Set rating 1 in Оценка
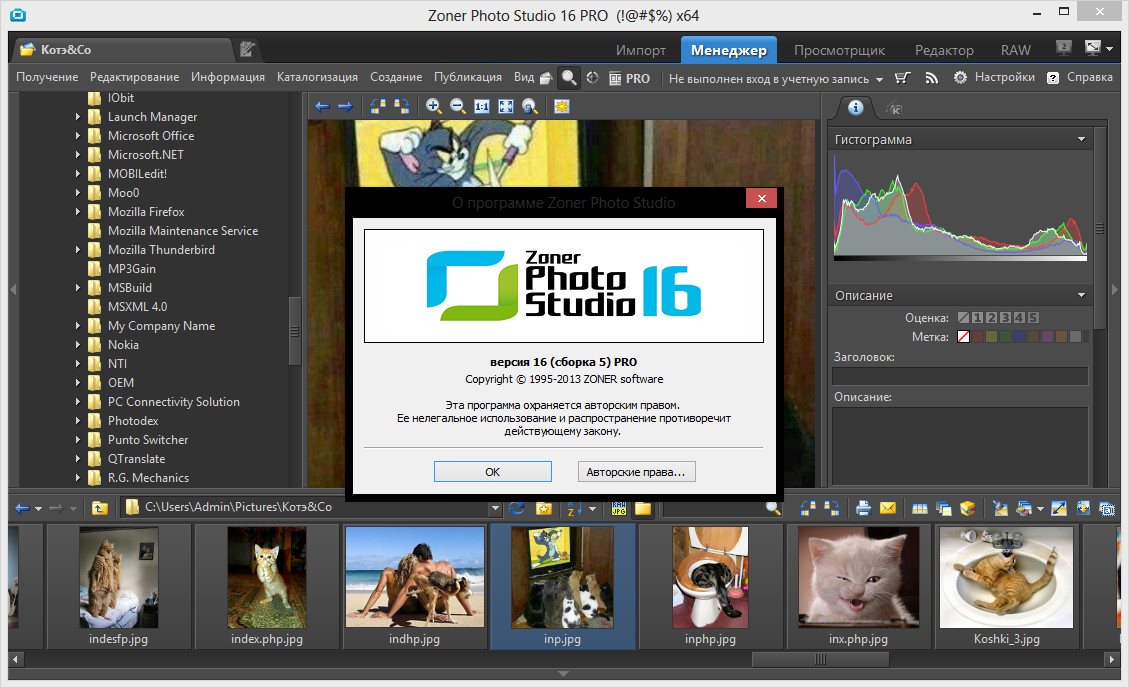This screenshot has width=1129, height=688. pos(977,317)
